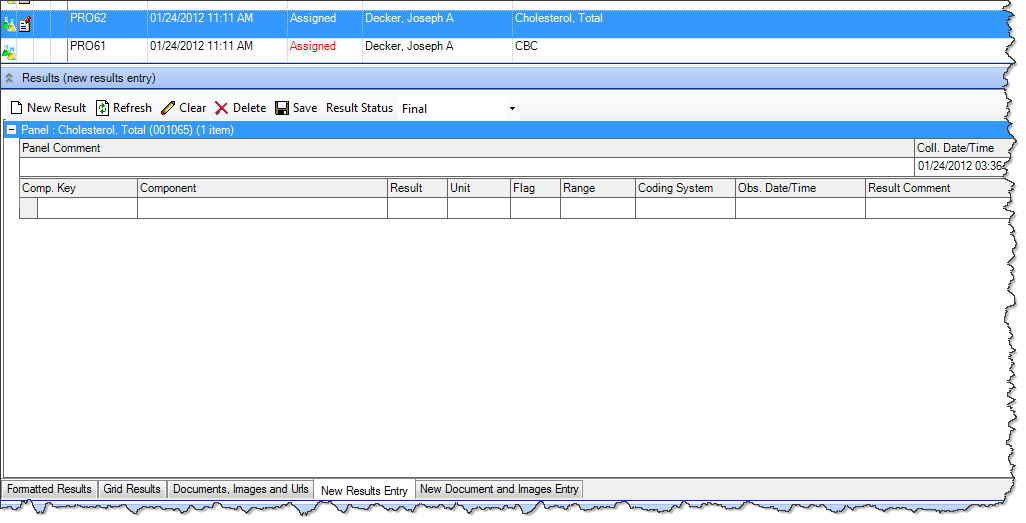1026x523 pixels.
Task: Go to New Document and Images Entry tab
Action: pyautogui.click(x=498, y=489)
